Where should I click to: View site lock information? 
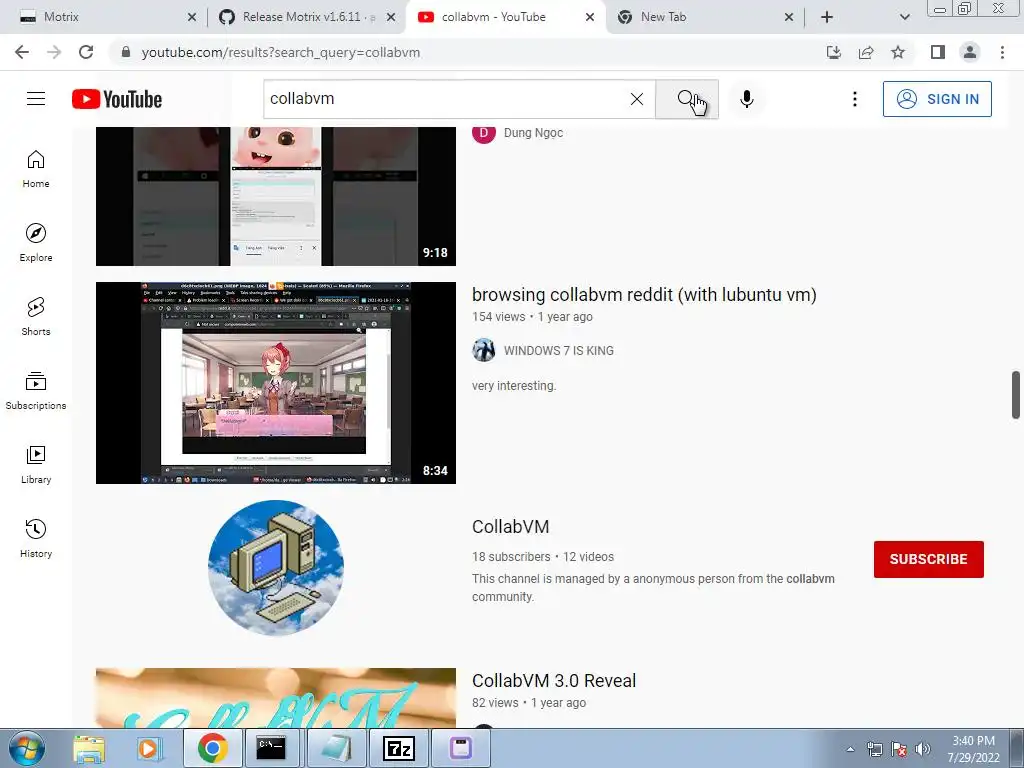click(x=126, y=52)
